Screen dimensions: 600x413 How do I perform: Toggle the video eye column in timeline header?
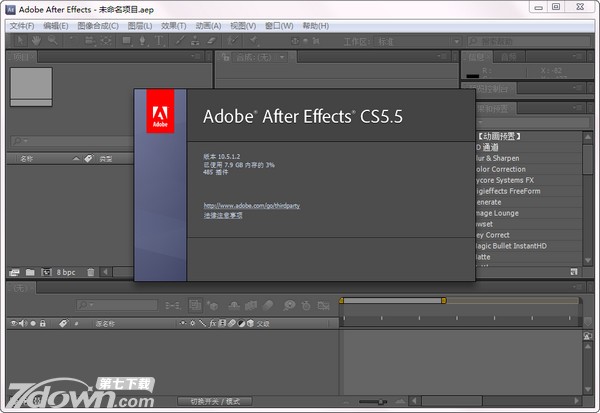coord(13,324)
